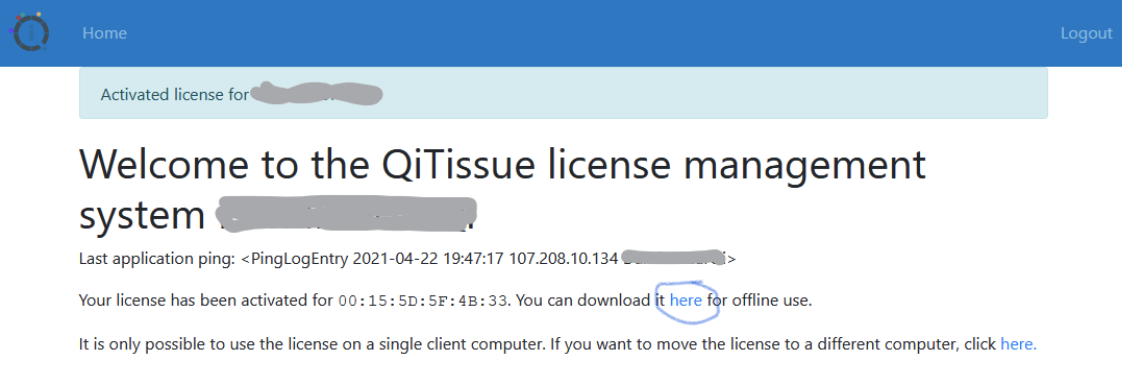Click the IP address 107.208.10.134
The image size is (1122, 376).
[x=562, y=259]
